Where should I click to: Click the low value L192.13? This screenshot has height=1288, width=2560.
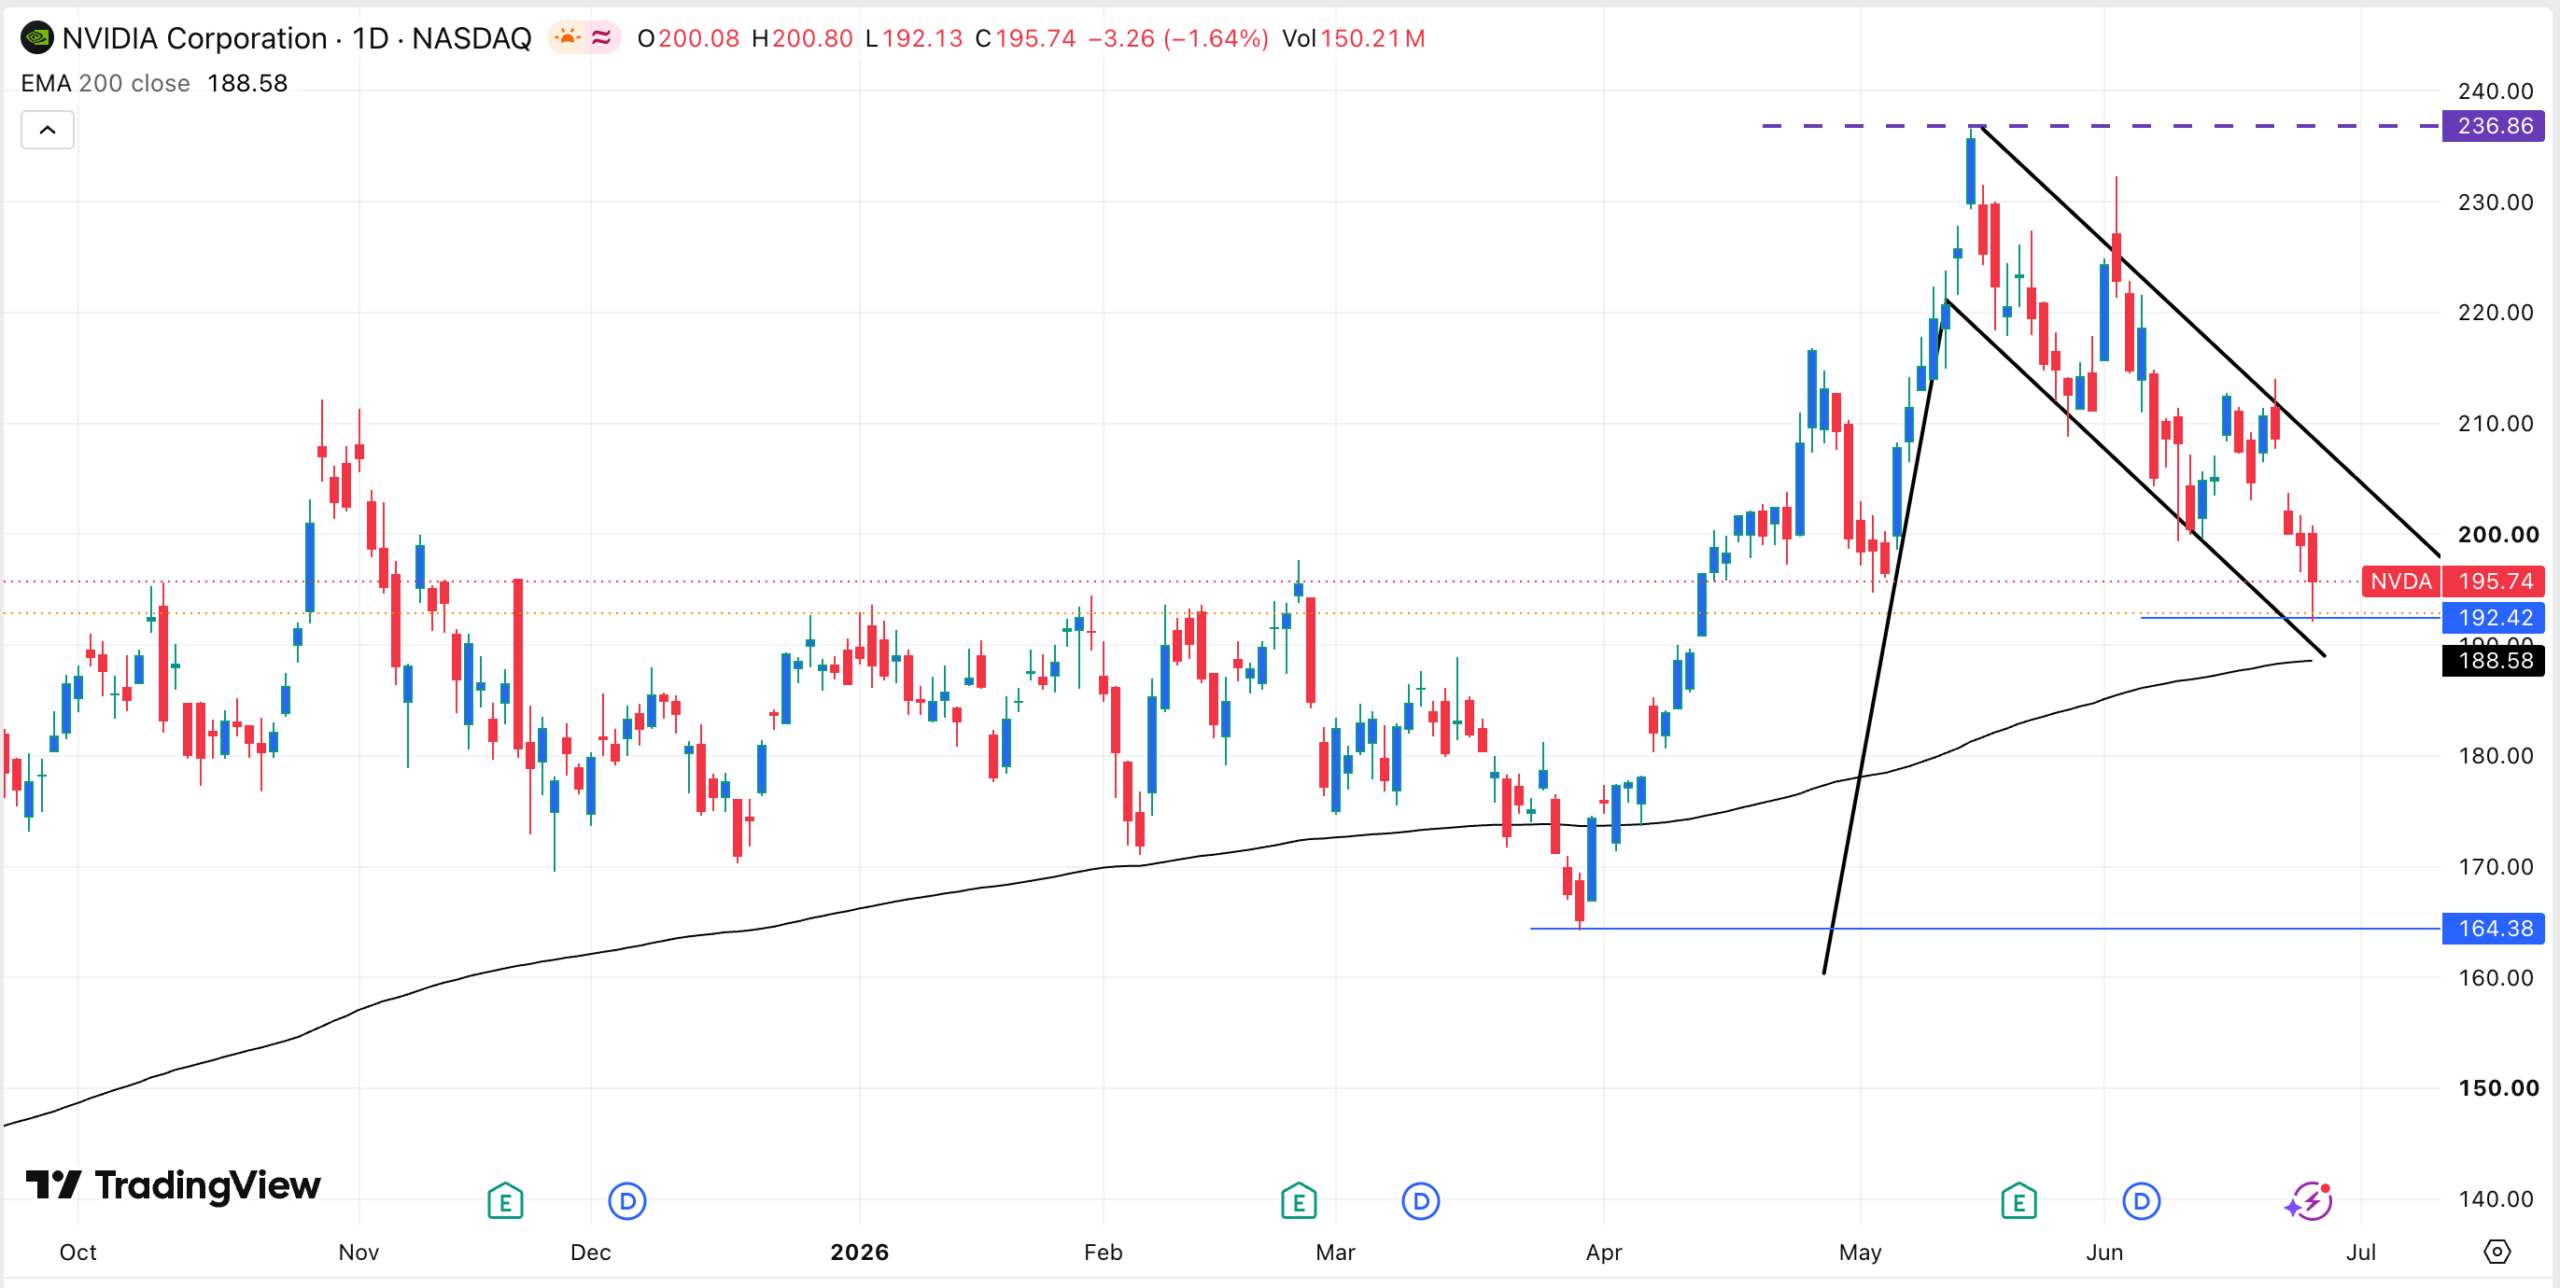tap(914, 38)
